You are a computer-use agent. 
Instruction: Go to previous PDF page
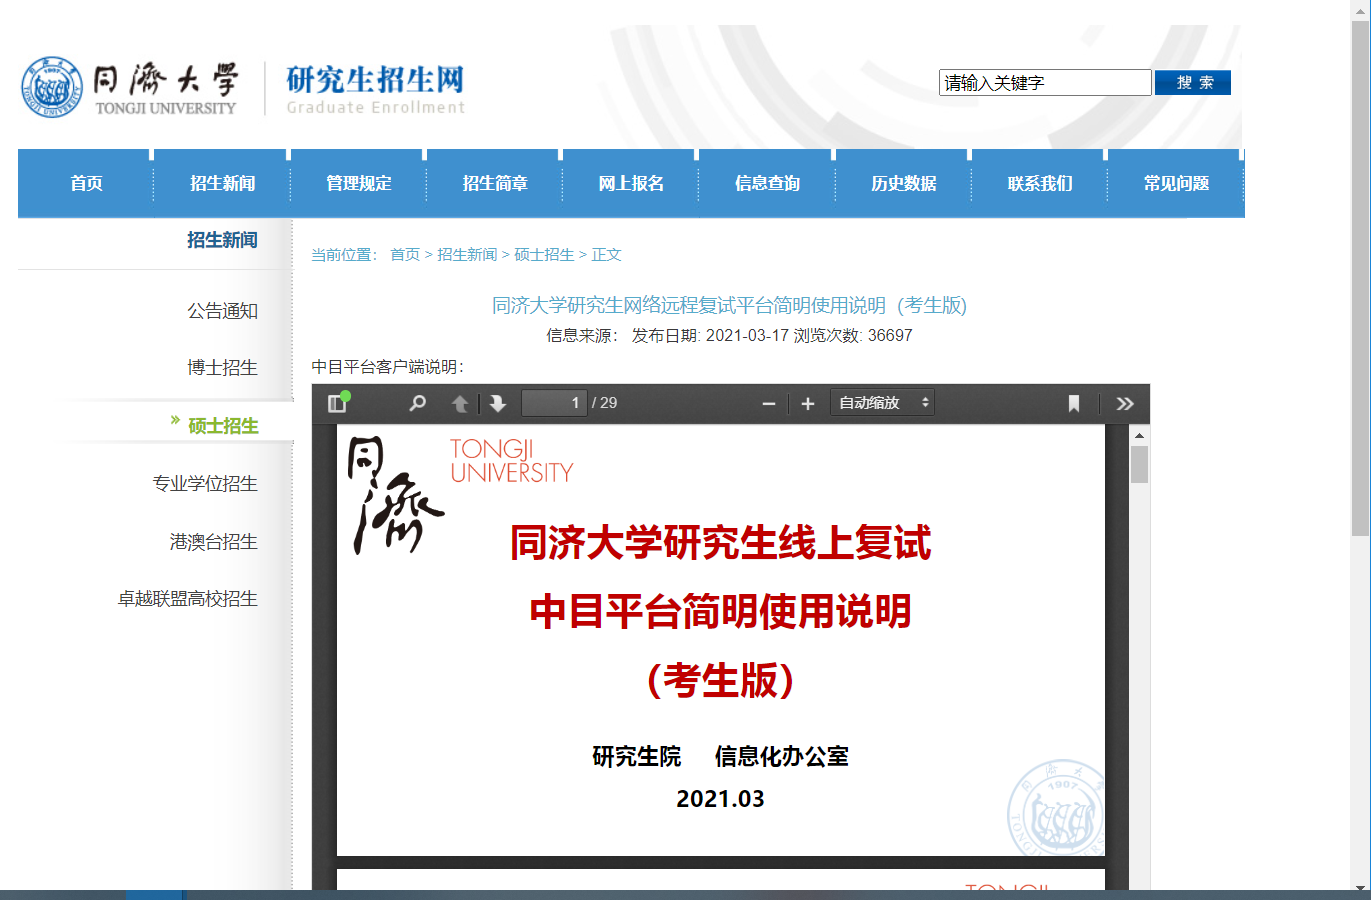point(460,403)
